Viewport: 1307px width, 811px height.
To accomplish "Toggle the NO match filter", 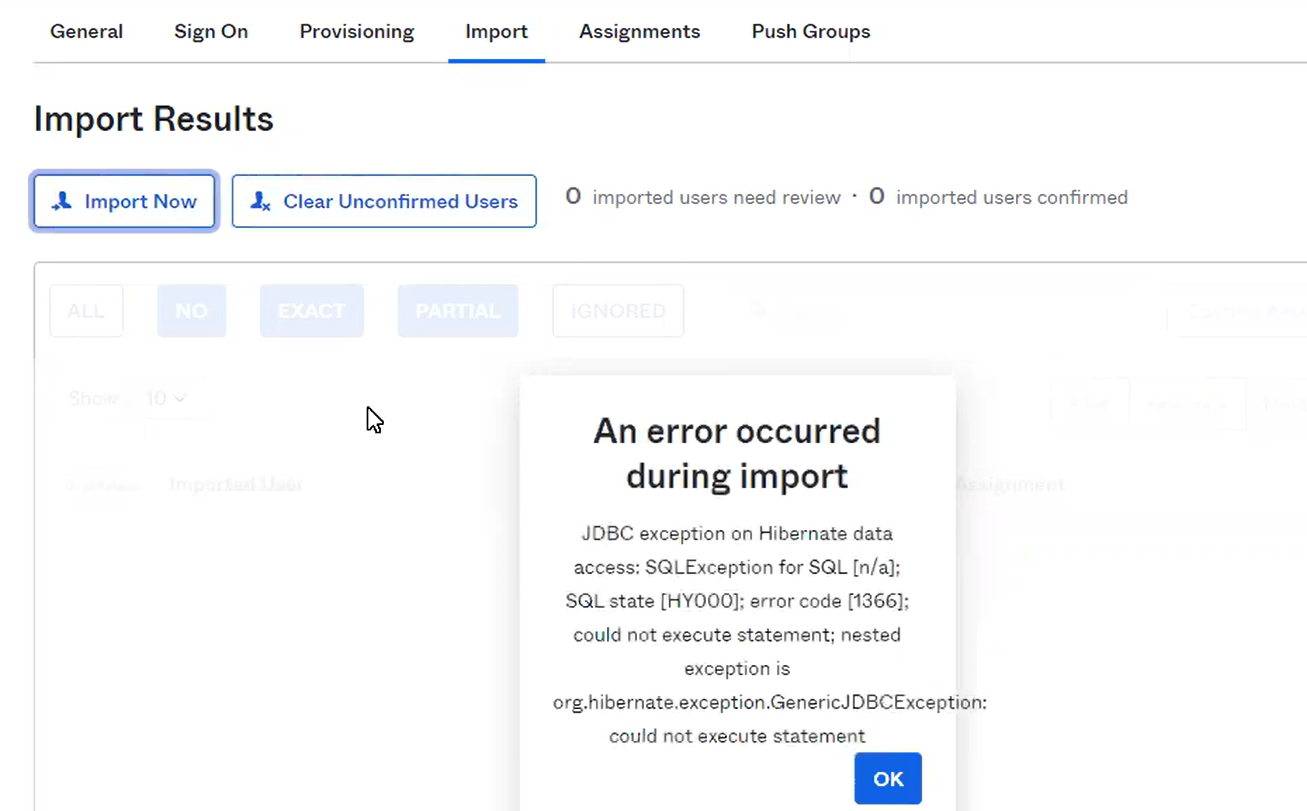I will pyautogui.click(x=191, y=311).
